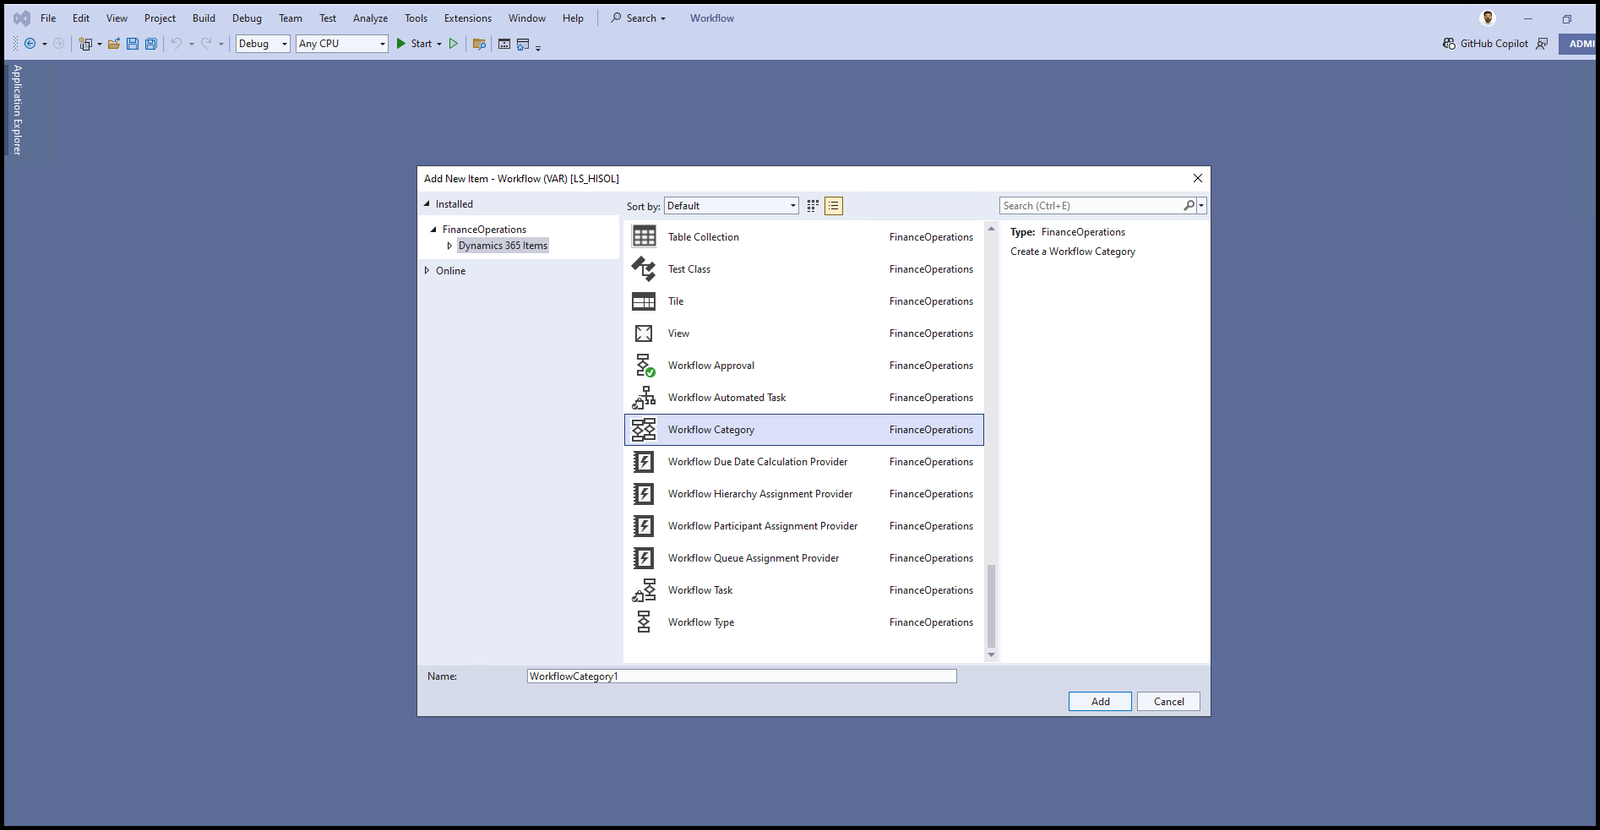The height and width of the screenshot is (830, 1600).
Task: Click the Save toolbar icon
Action: coord(132,43)
